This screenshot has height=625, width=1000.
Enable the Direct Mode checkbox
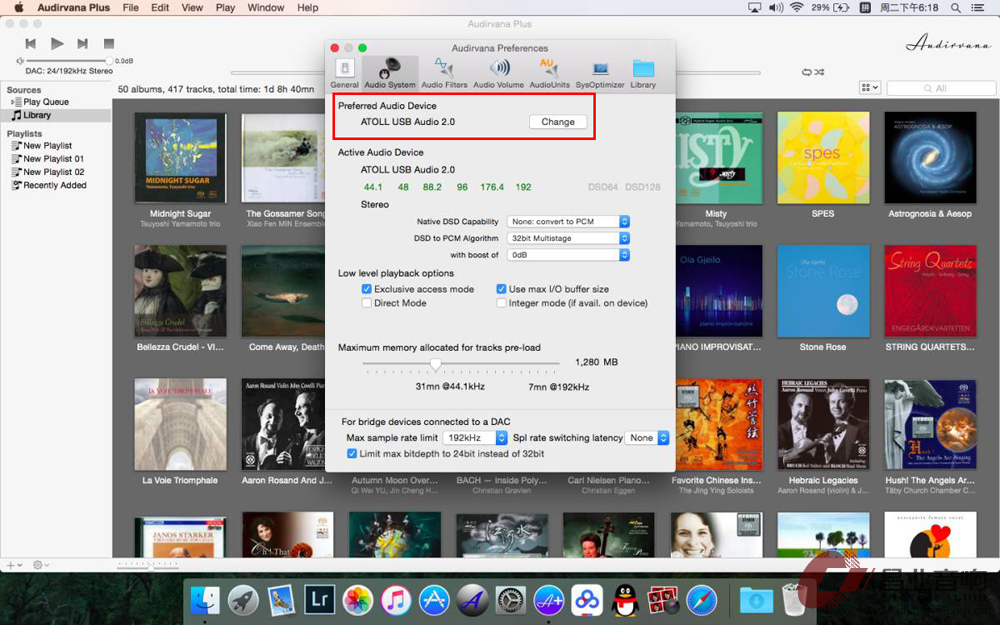click(x=367, y=303)
